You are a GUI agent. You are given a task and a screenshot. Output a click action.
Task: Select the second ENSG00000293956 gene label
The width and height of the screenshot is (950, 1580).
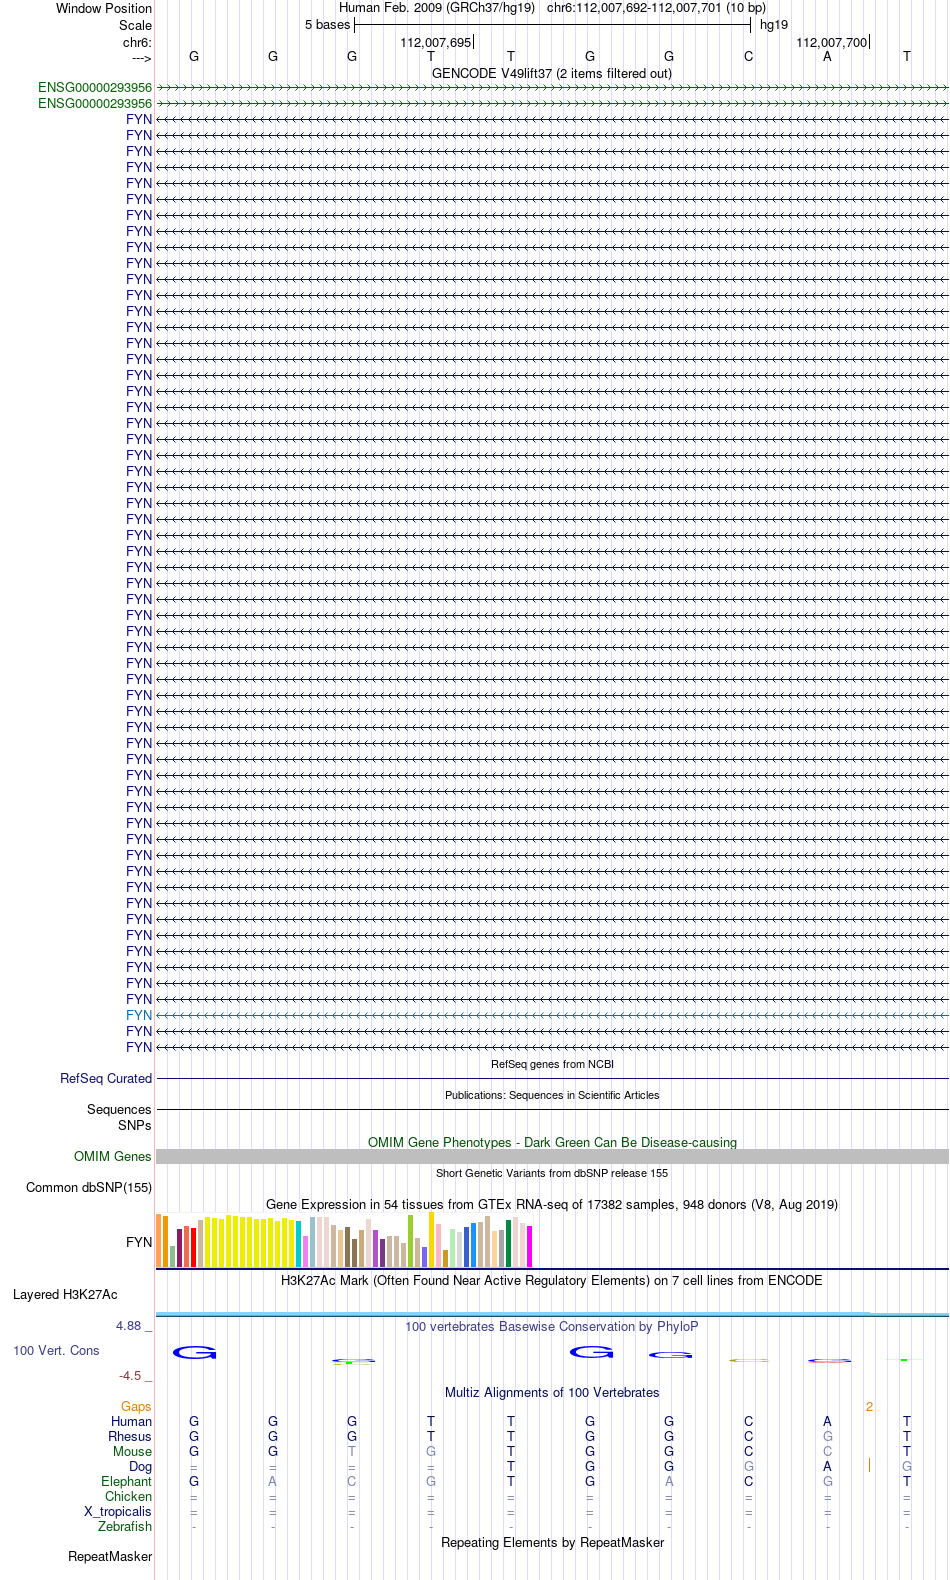pyautogui.click(x=95, y=103)
